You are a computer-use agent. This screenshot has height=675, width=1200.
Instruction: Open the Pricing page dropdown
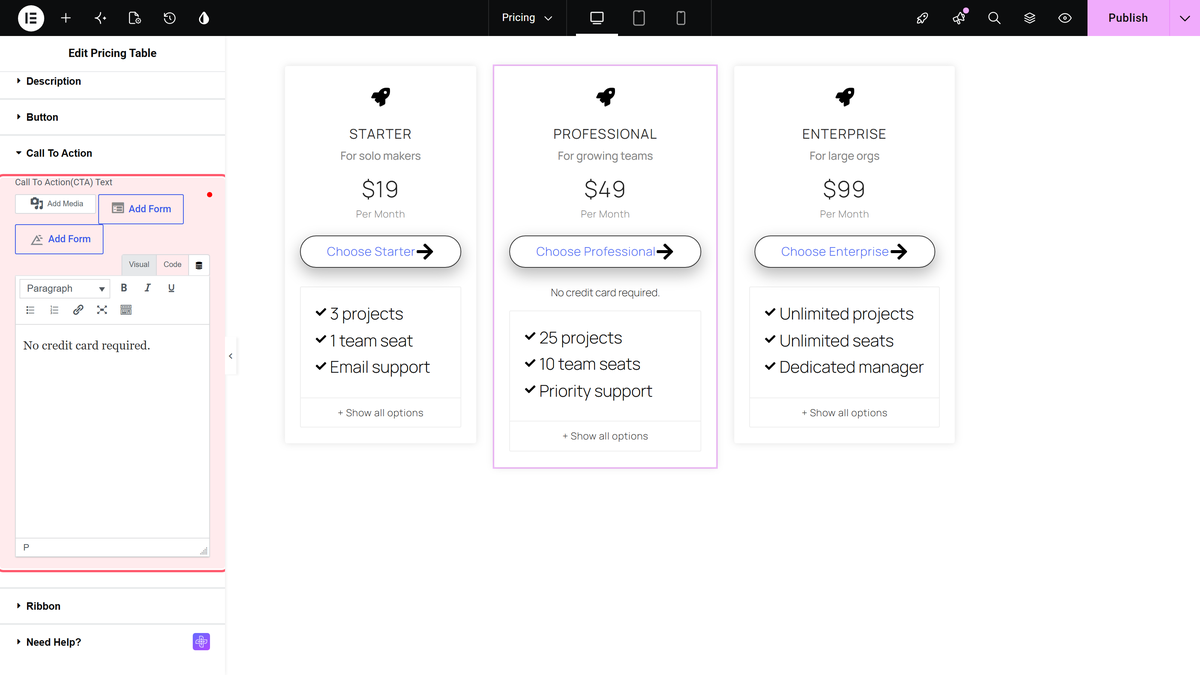pos(527,18)
